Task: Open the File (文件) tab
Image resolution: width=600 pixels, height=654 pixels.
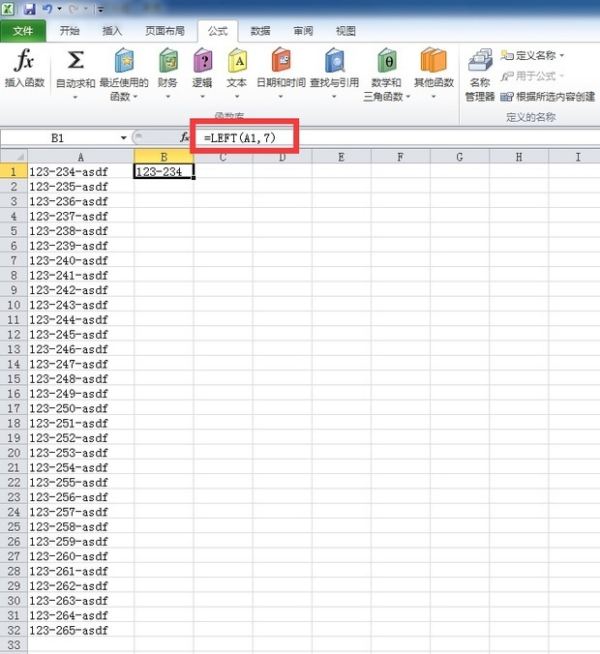Action: click(x=23, y=31)
